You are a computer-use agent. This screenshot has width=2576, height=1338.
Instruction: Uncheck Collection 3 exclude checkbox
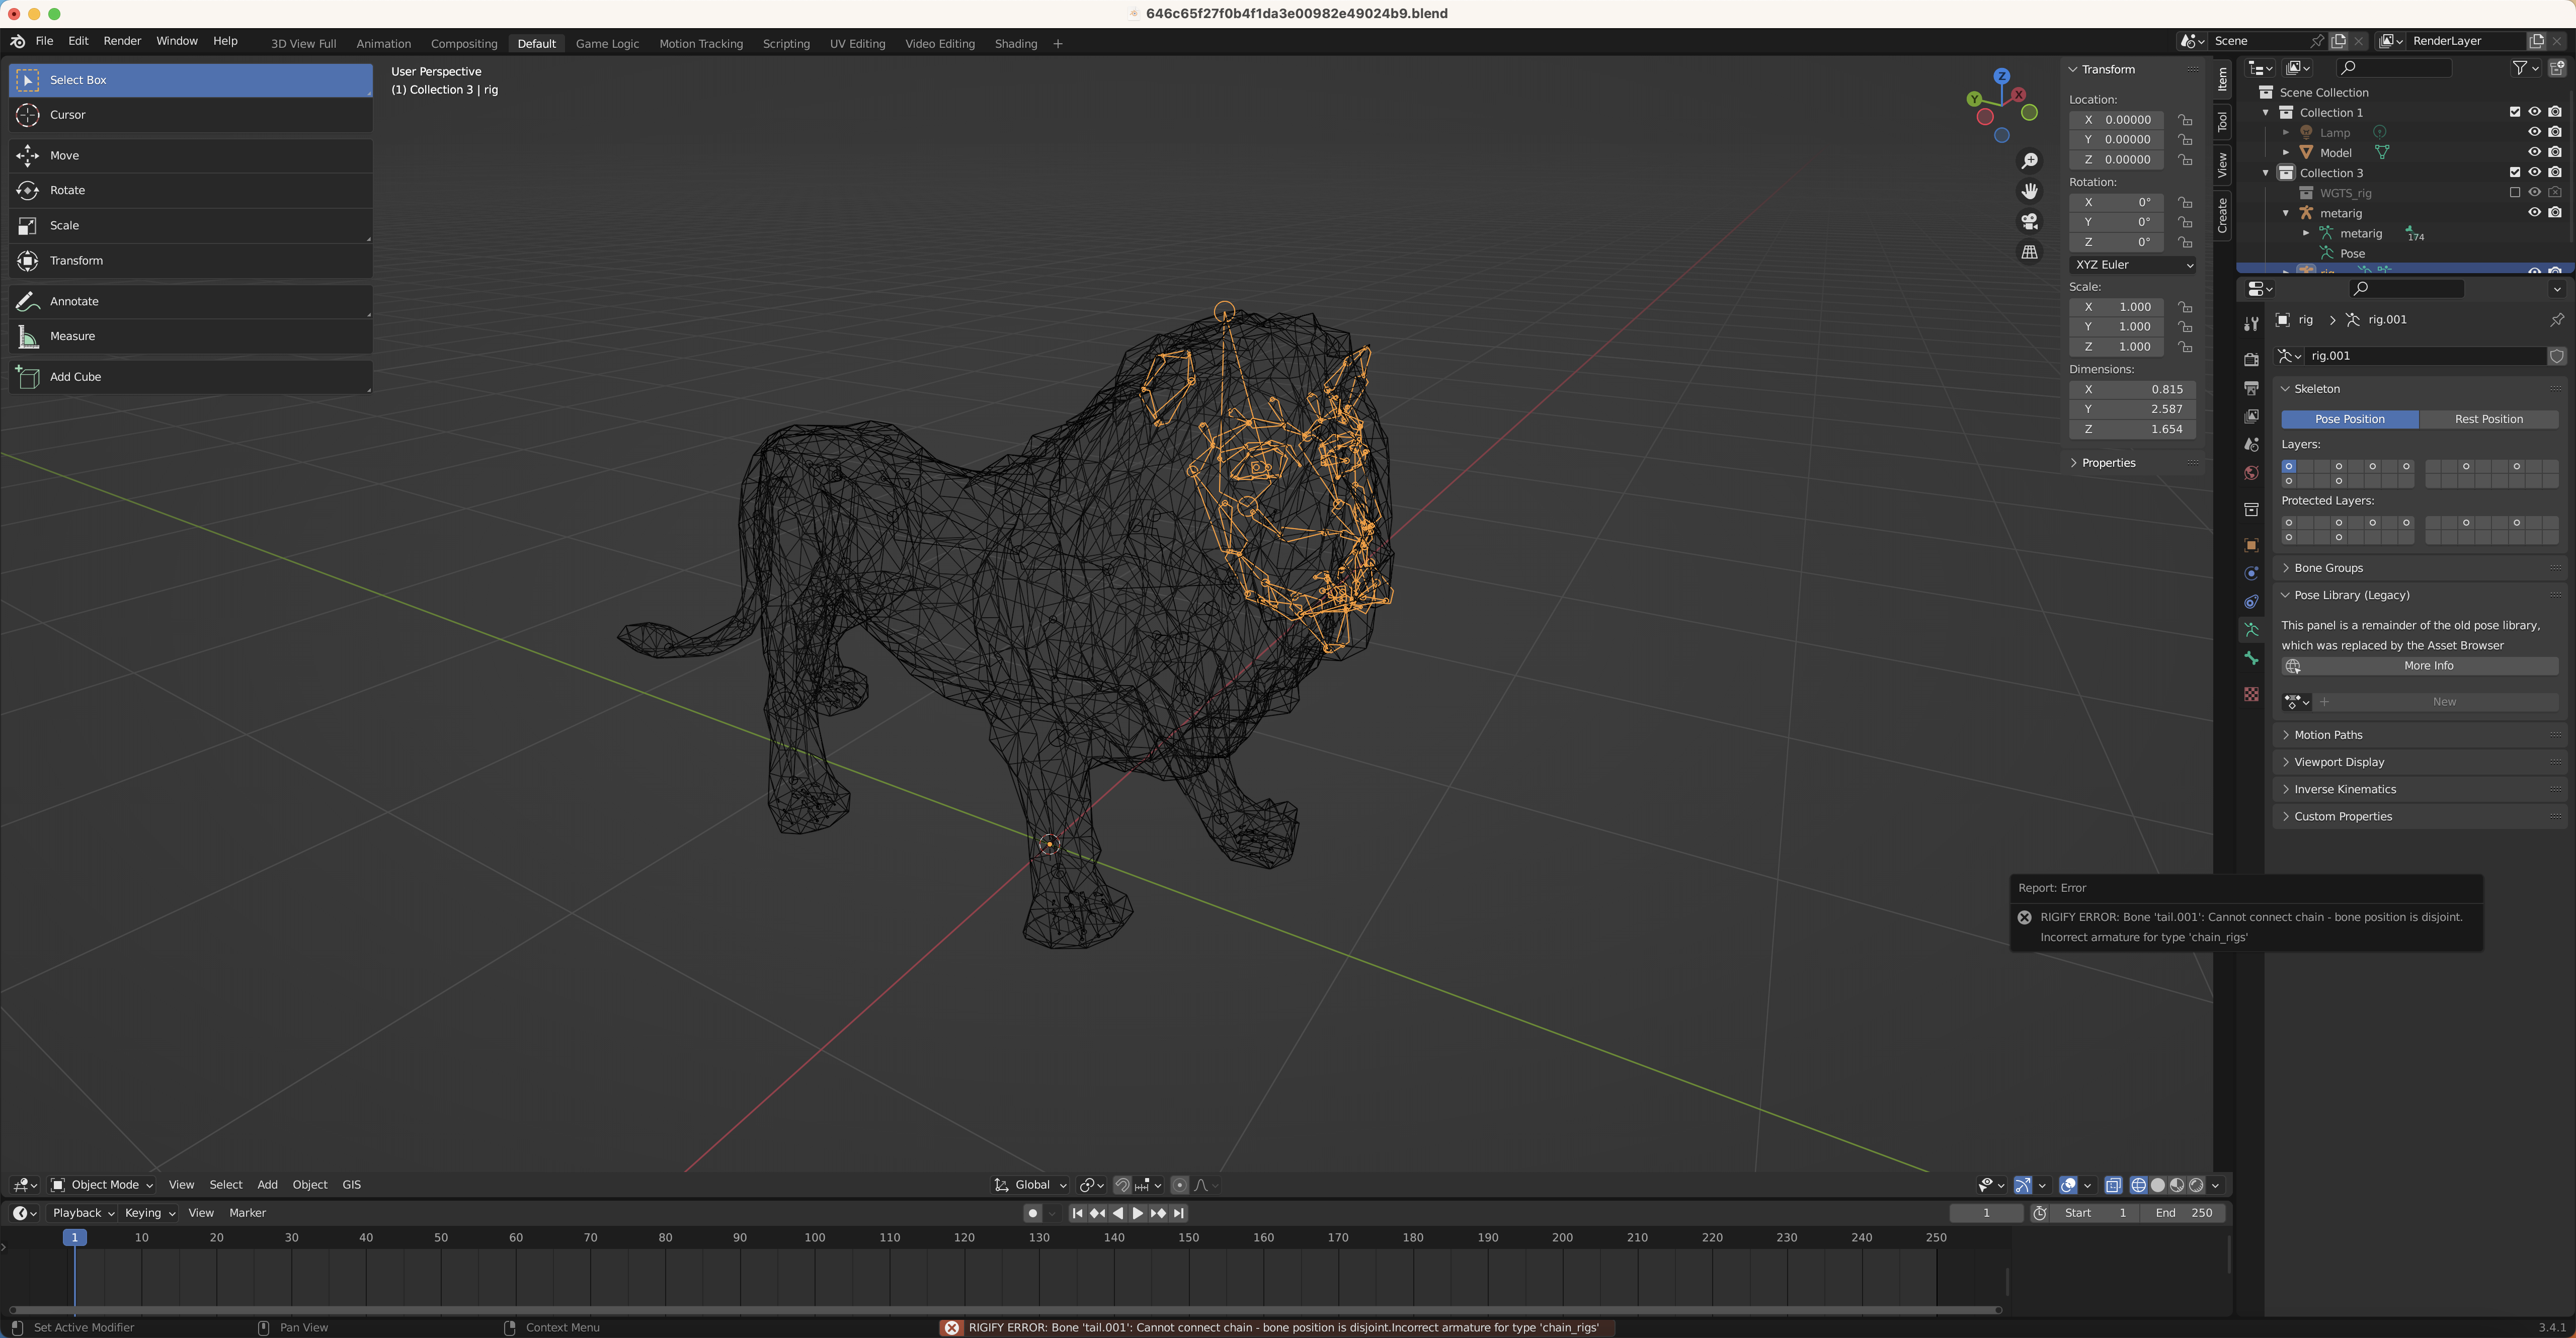tap(2514, 172)
